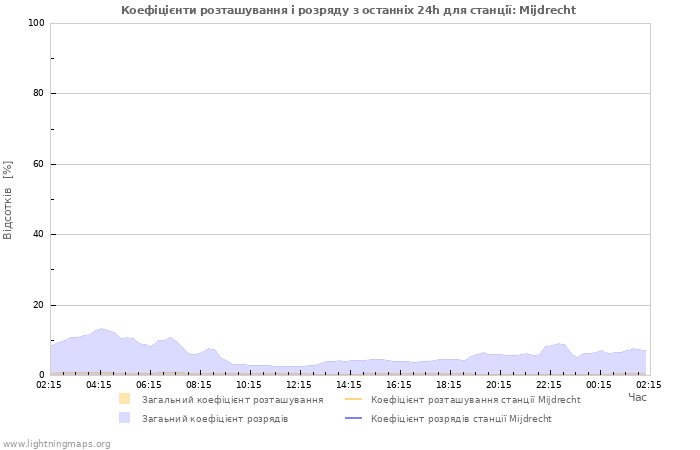Viewport: 700px width, 450px height.
Task: Click the orange 'Загальний коефіцієнт розташування' legend swatch
Action: [124, 399]
